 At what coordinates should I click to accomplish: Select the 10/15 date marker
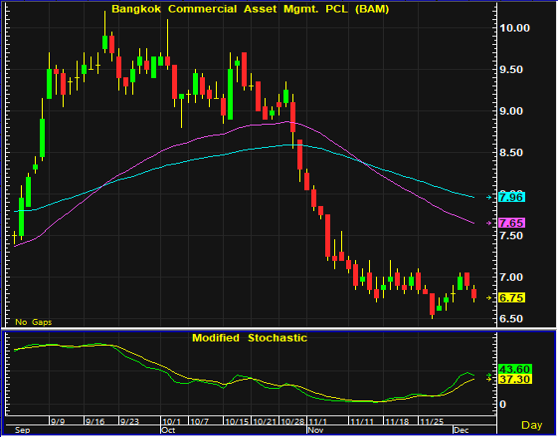tap(237, 422)
